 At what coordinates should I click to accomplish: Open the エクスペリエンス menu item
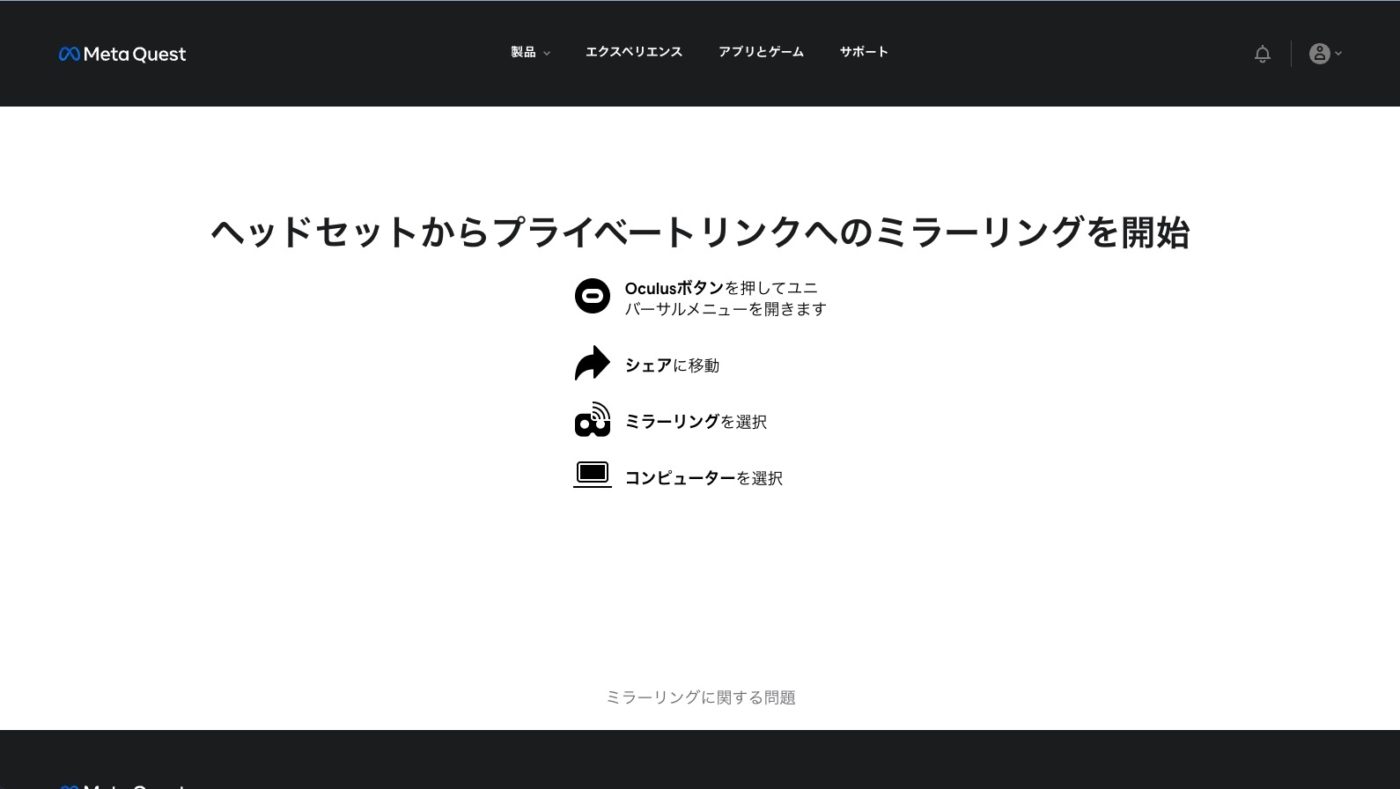(634, 52)
